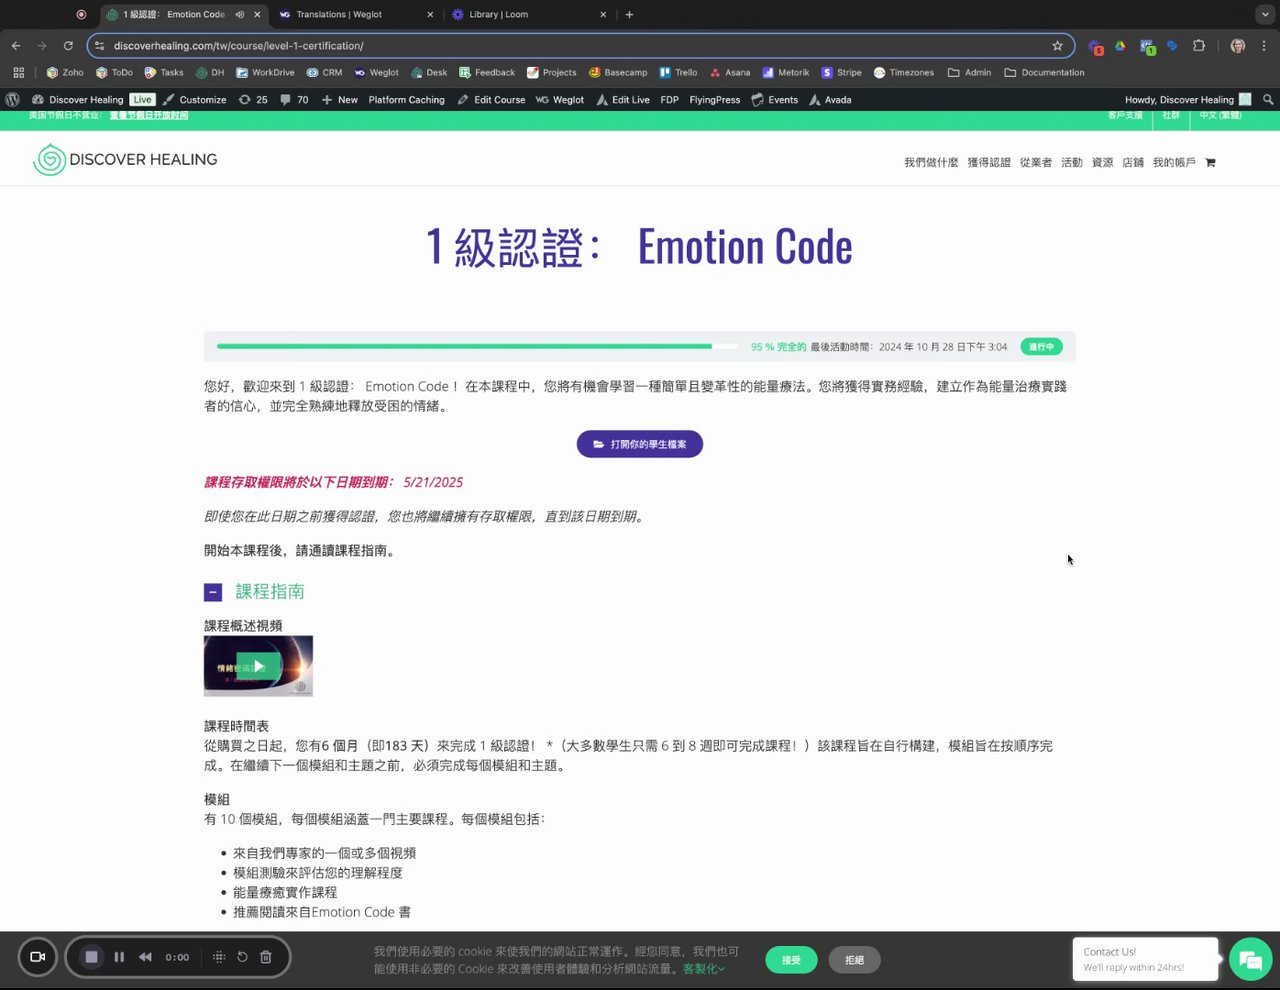Toggle the Loom camera icon
Screen dimensions: 1280x990
[x=37, y=957]
